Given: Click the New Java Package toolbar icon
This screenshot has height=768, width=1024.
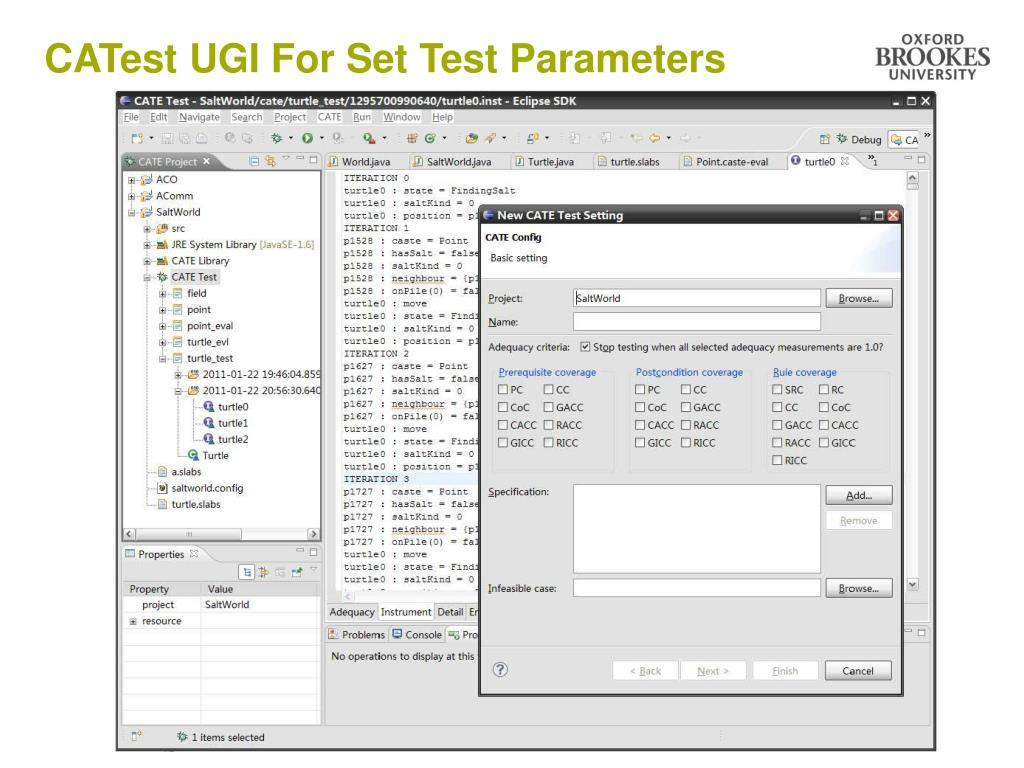Looking at the screenshot, I should point(412,138).
